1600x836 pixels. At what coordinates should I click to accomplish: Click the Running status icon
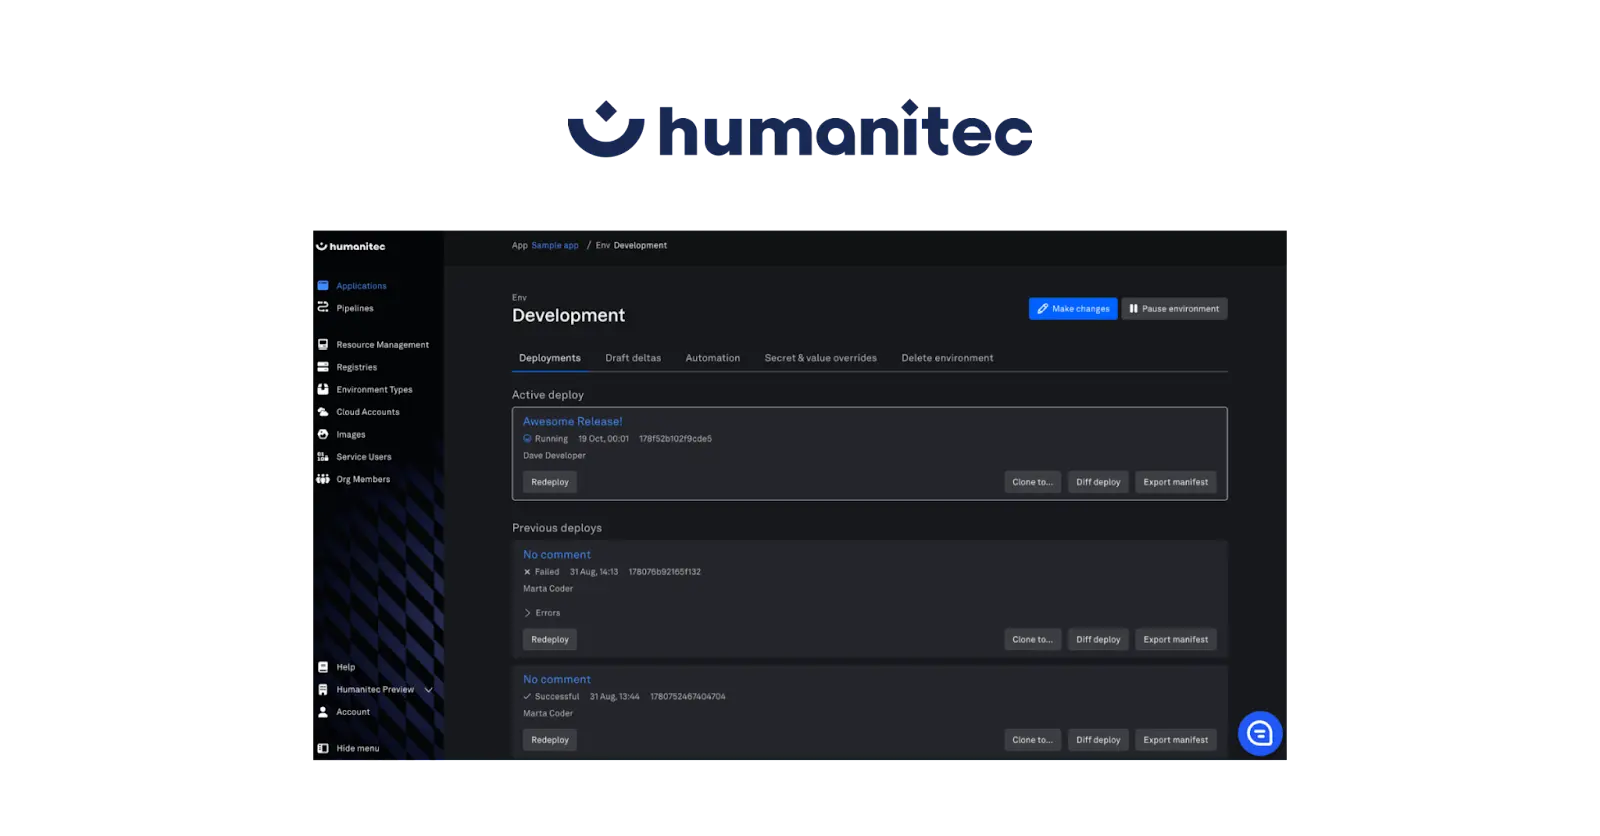pyautogui.click(x=527, y=438)
